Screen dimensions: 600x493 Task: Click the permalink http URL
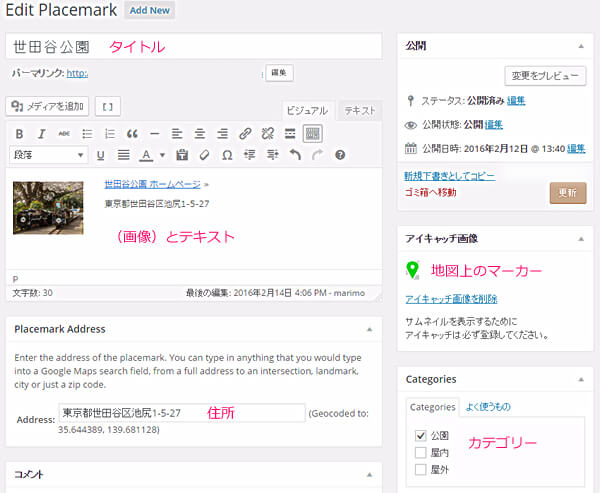point(77,73)
